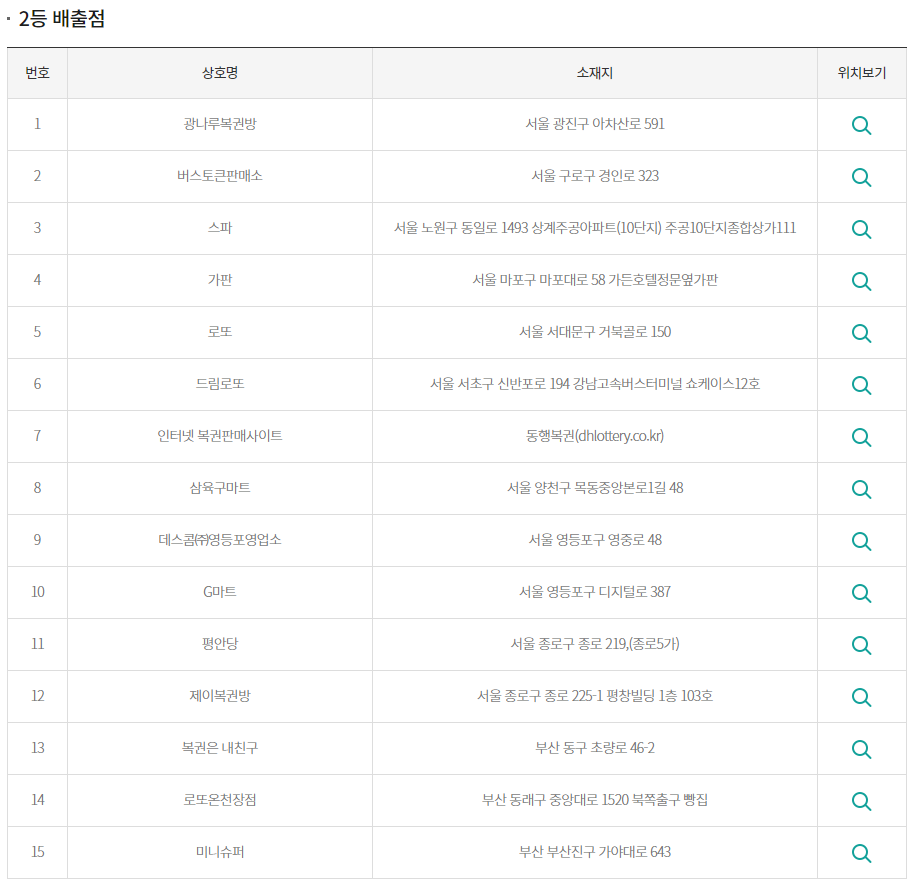Click row number 10 cell

[x=37, y=592]
